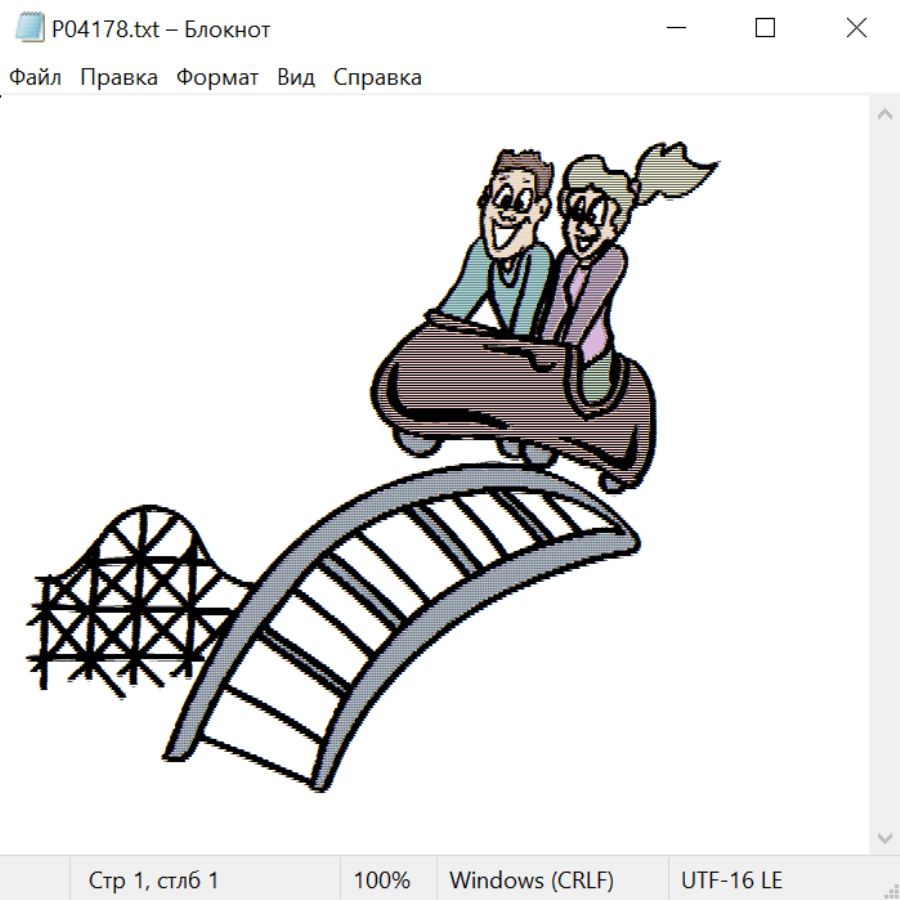
Task: Click the Notepad icon in the title bar
Action: [28, 29]
